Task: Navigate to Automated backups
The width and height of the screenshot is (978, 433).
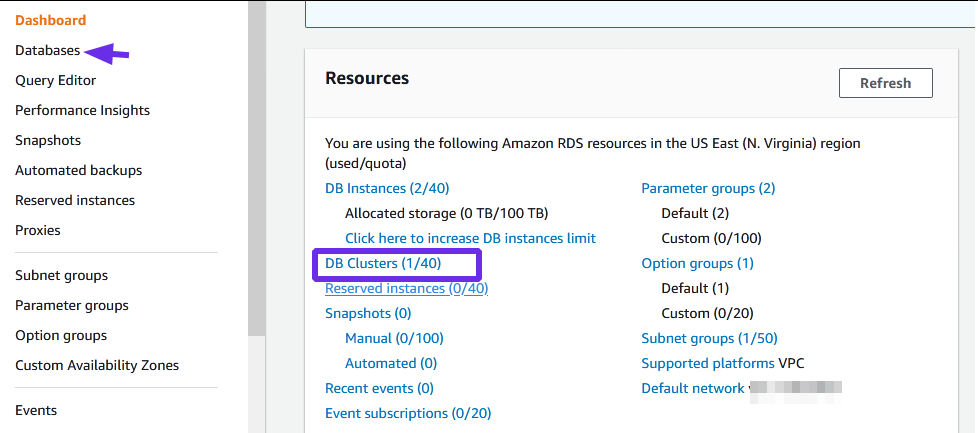Action: 79,170
